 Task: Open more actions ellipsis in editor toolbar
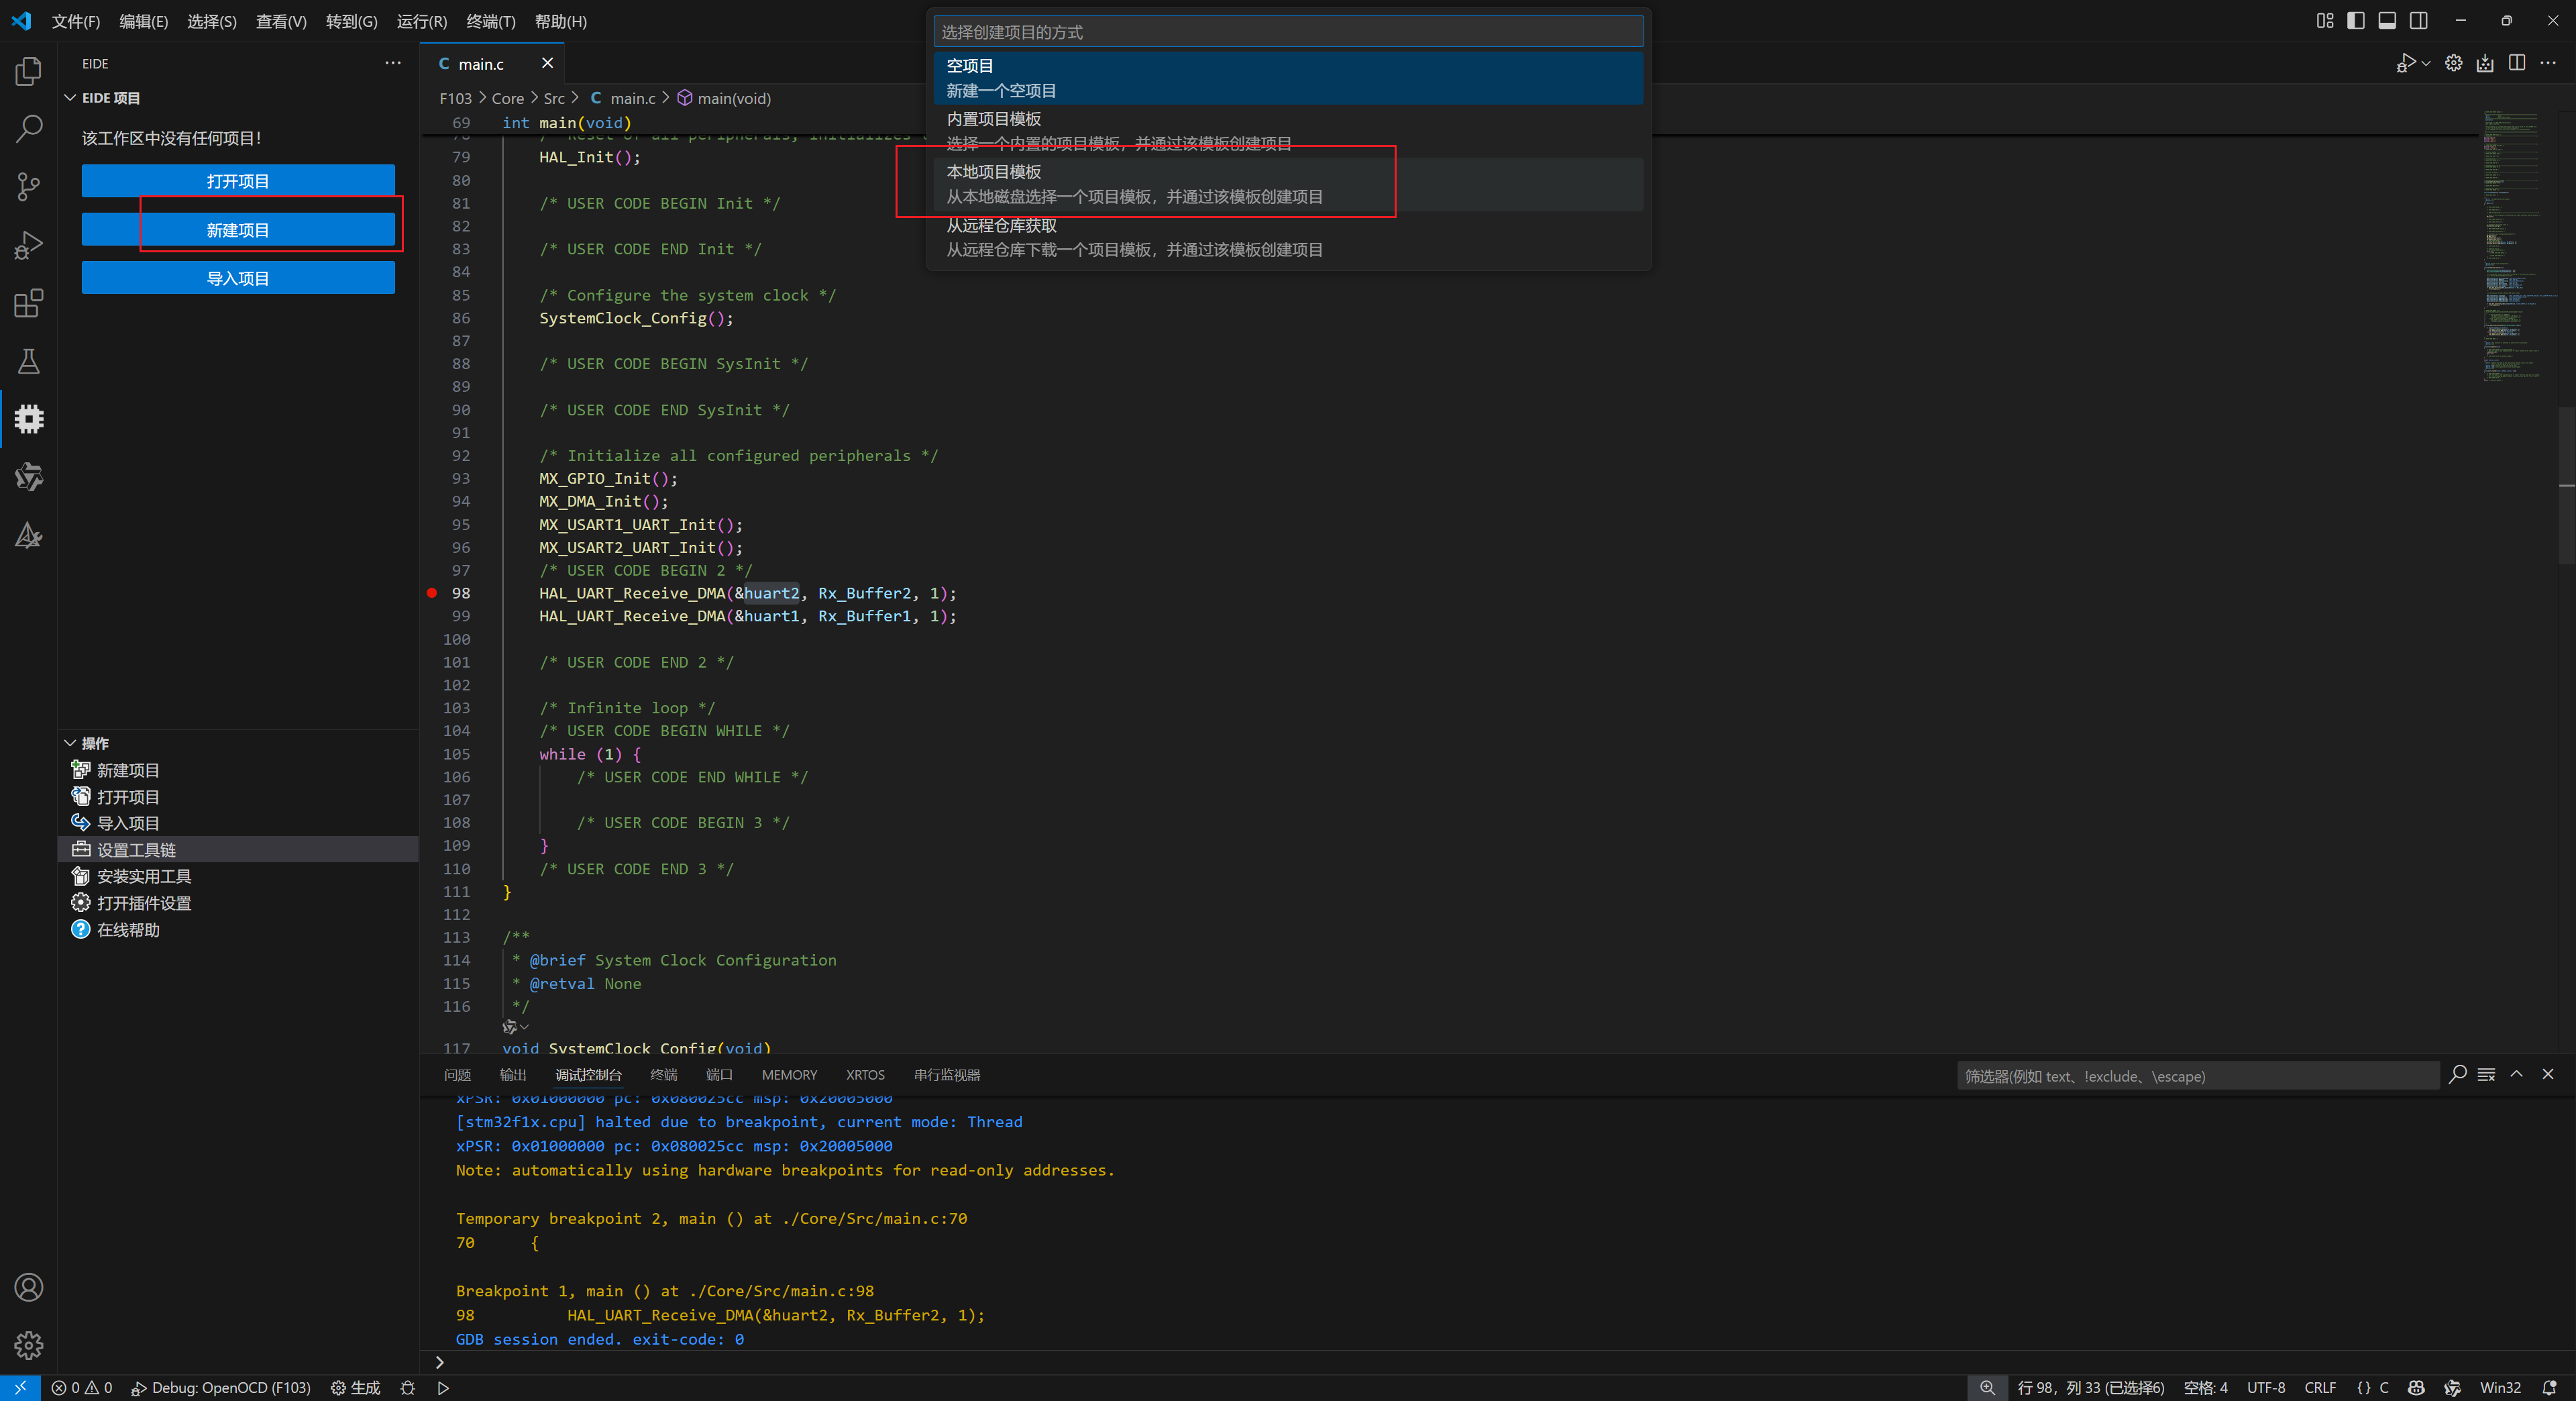pos(2548,63)
